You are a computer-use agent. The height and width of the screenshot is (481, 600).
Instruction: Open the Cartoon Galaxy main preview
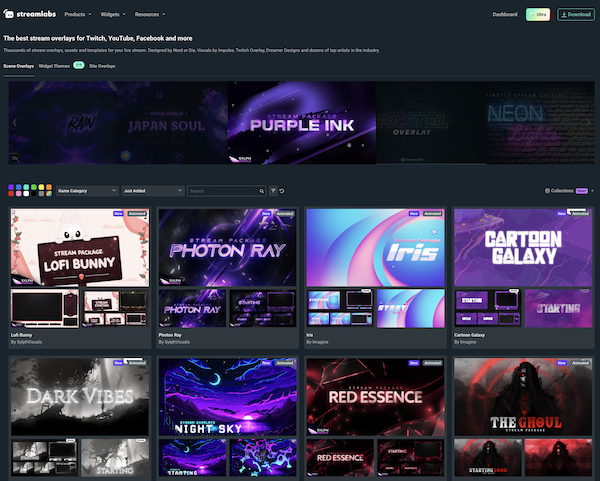coord(523,248)
